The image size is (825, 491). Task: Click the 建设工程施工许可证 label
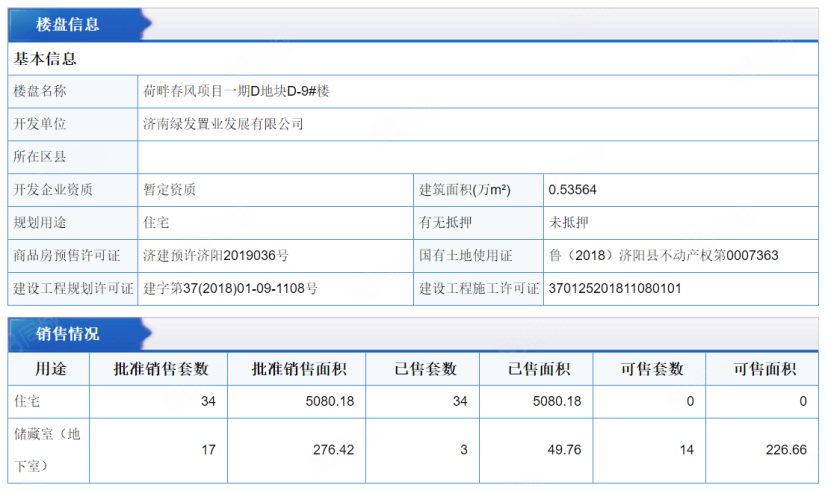tap(479, 288)
